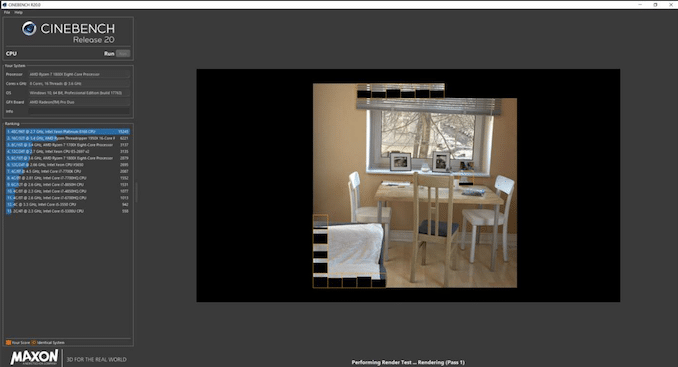This screenshot has height=367, width=678.
Task: Select the GFX Board field AMD Radeon Pro Duo
Action: pos(79,102)
